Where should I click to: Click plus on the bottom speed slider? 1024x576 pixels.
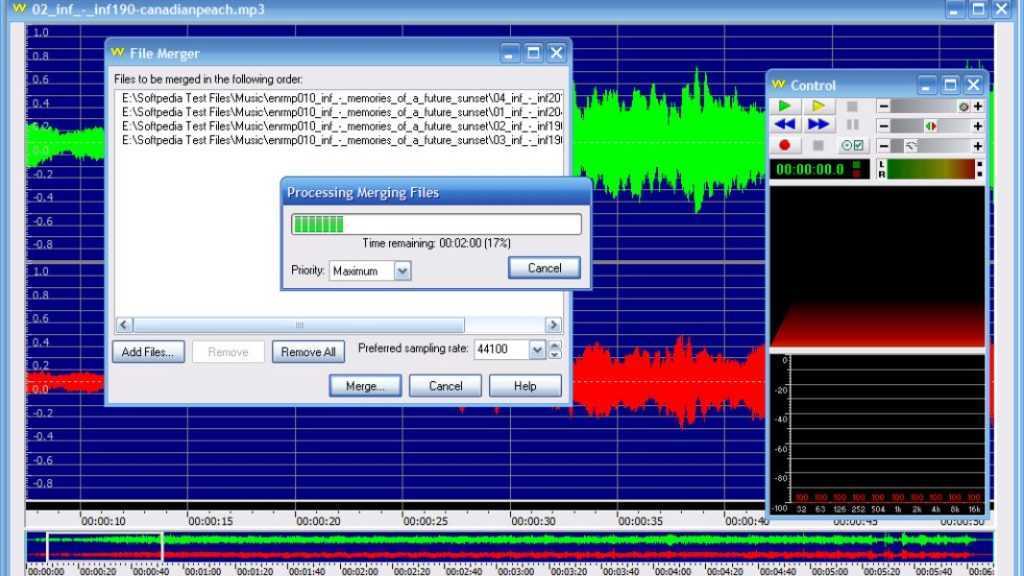click(x=977, y=146)
